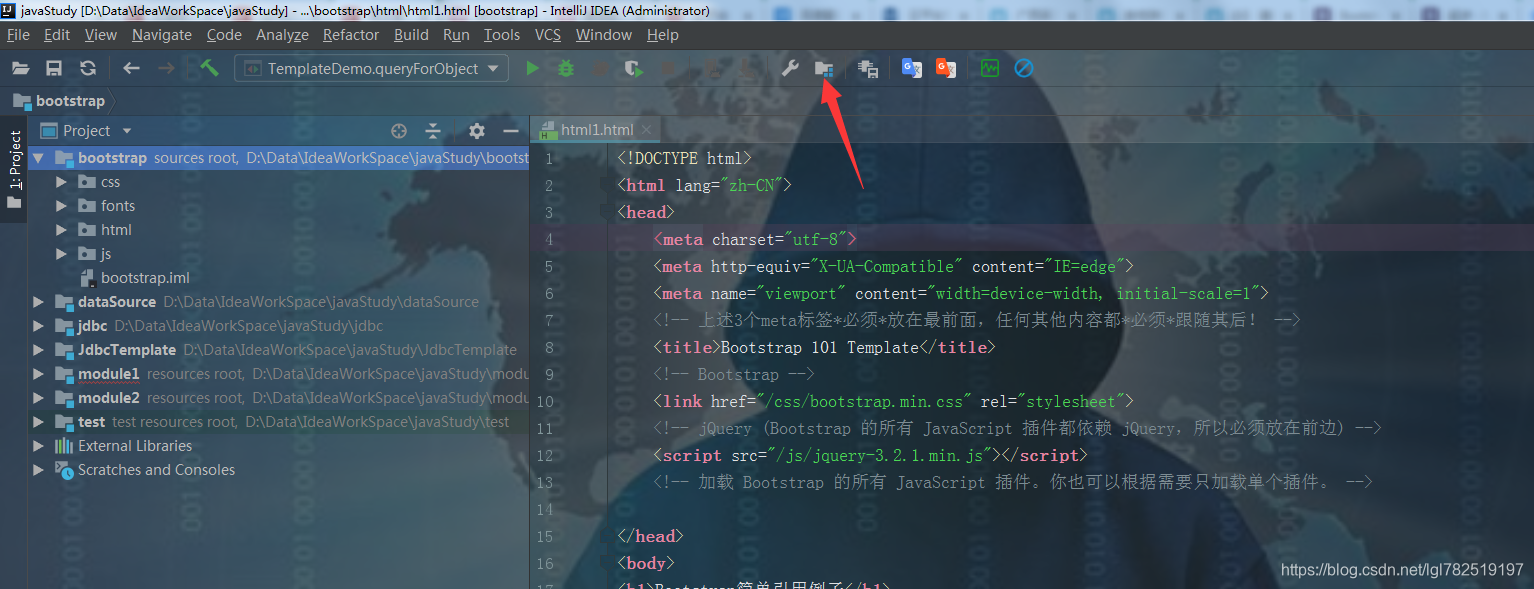Screen dimensions: 1534x589
Task: Open the File menu
Action: click(x=18, y=35)
